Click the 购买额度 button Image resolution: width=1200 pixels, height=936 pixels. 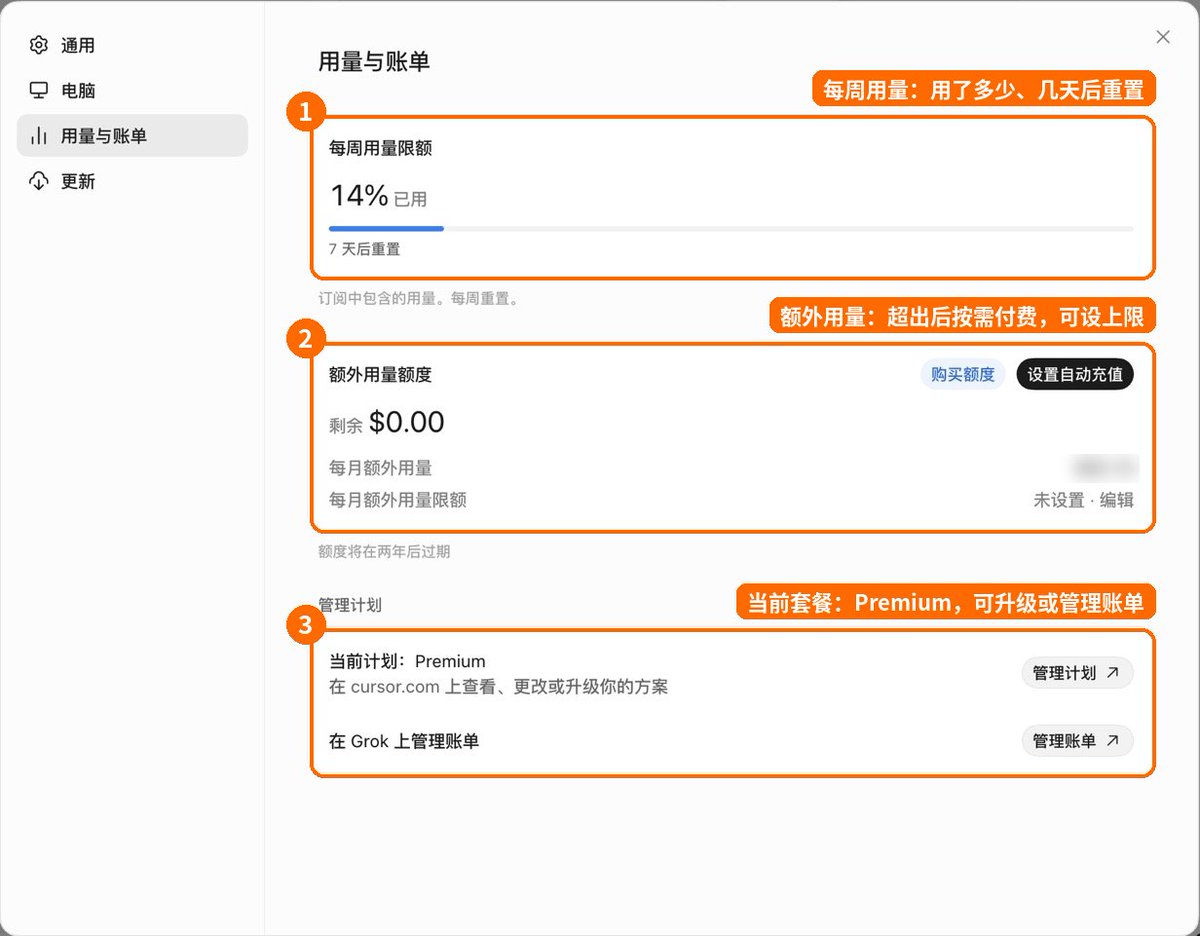962,374
